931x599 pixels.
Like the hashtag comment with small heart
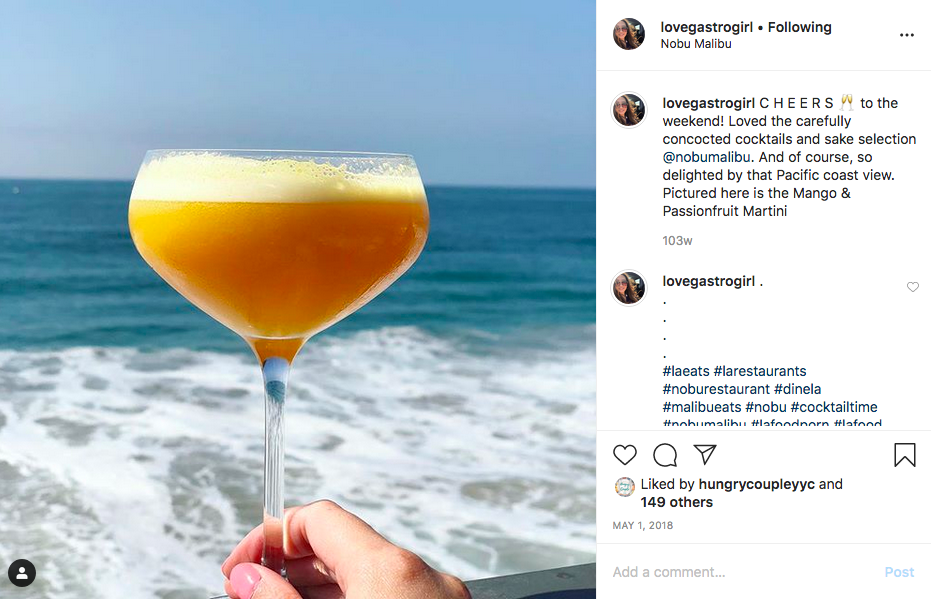pyautogui.click(x=912, y=287)
